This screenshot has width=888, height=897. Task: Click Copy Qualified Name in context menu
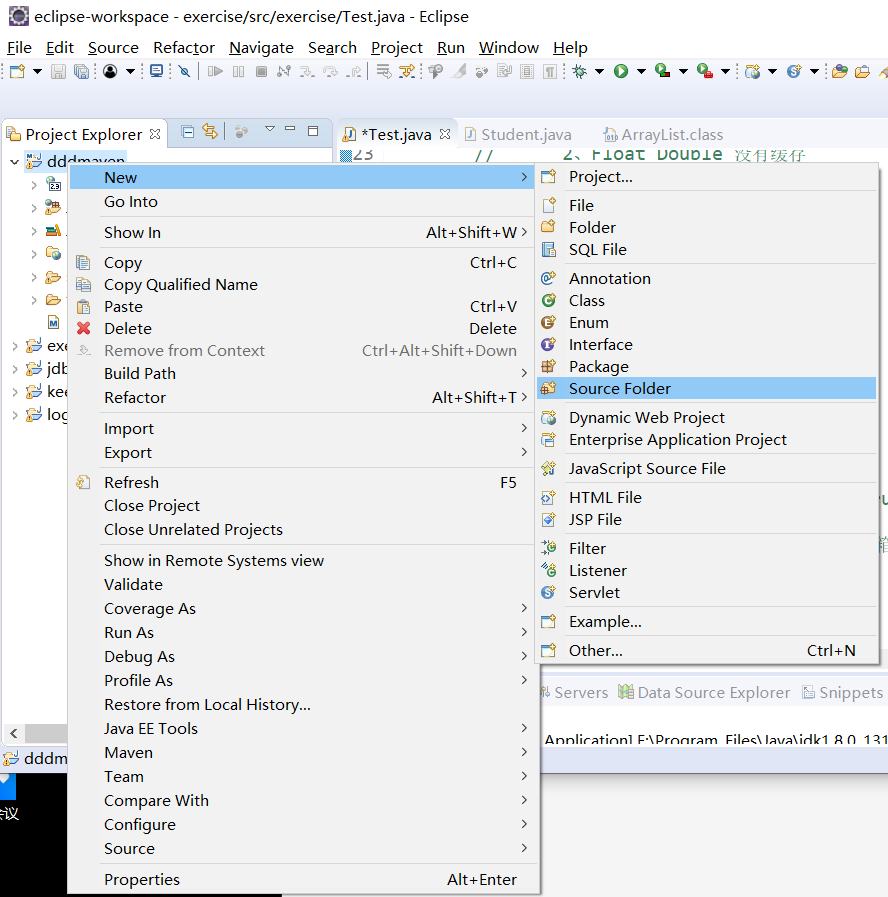302,284
